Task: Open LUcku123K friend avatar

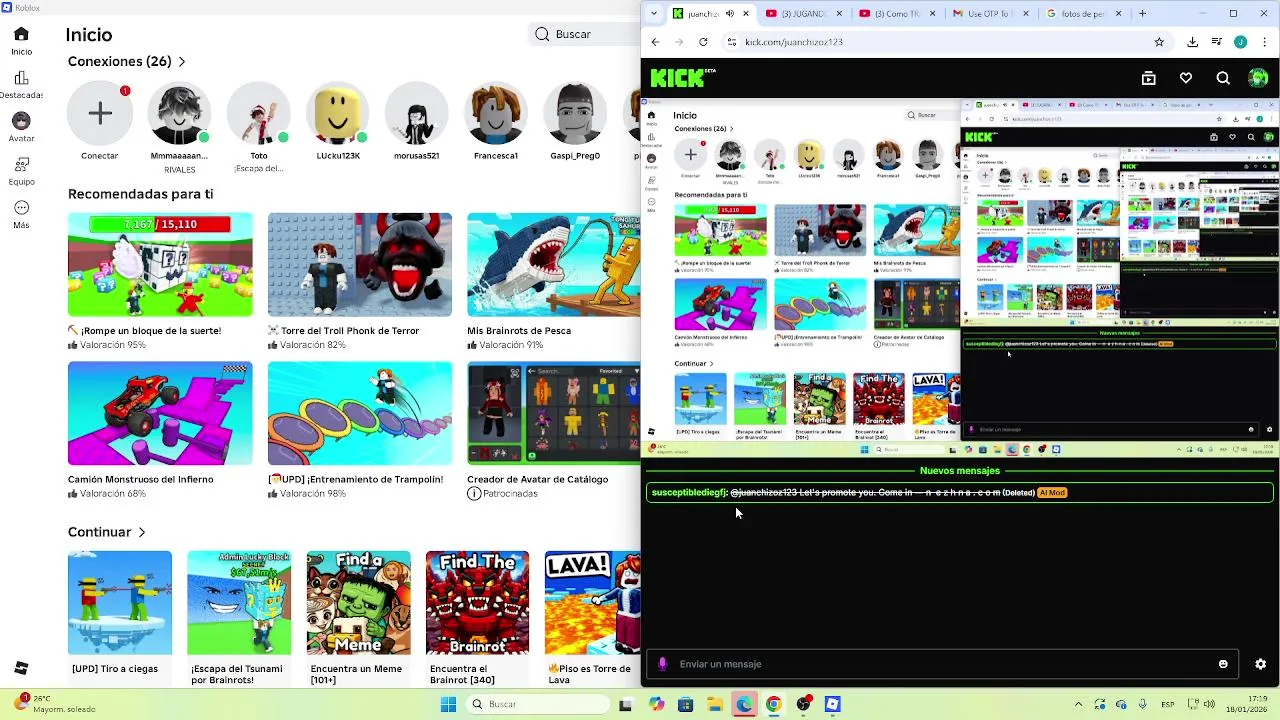Action: 337,113
